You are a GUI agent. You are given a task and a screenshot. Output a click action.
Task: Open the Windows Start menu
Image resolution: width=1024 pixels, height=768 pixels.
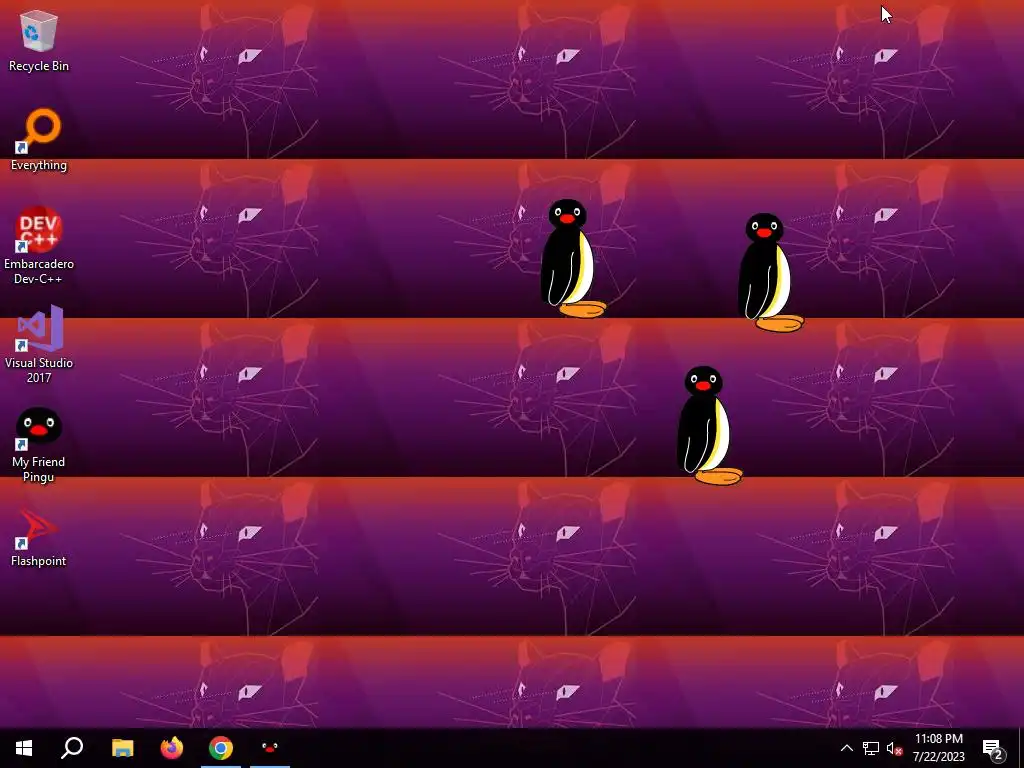pyautogui.click(x=24, y=748)
